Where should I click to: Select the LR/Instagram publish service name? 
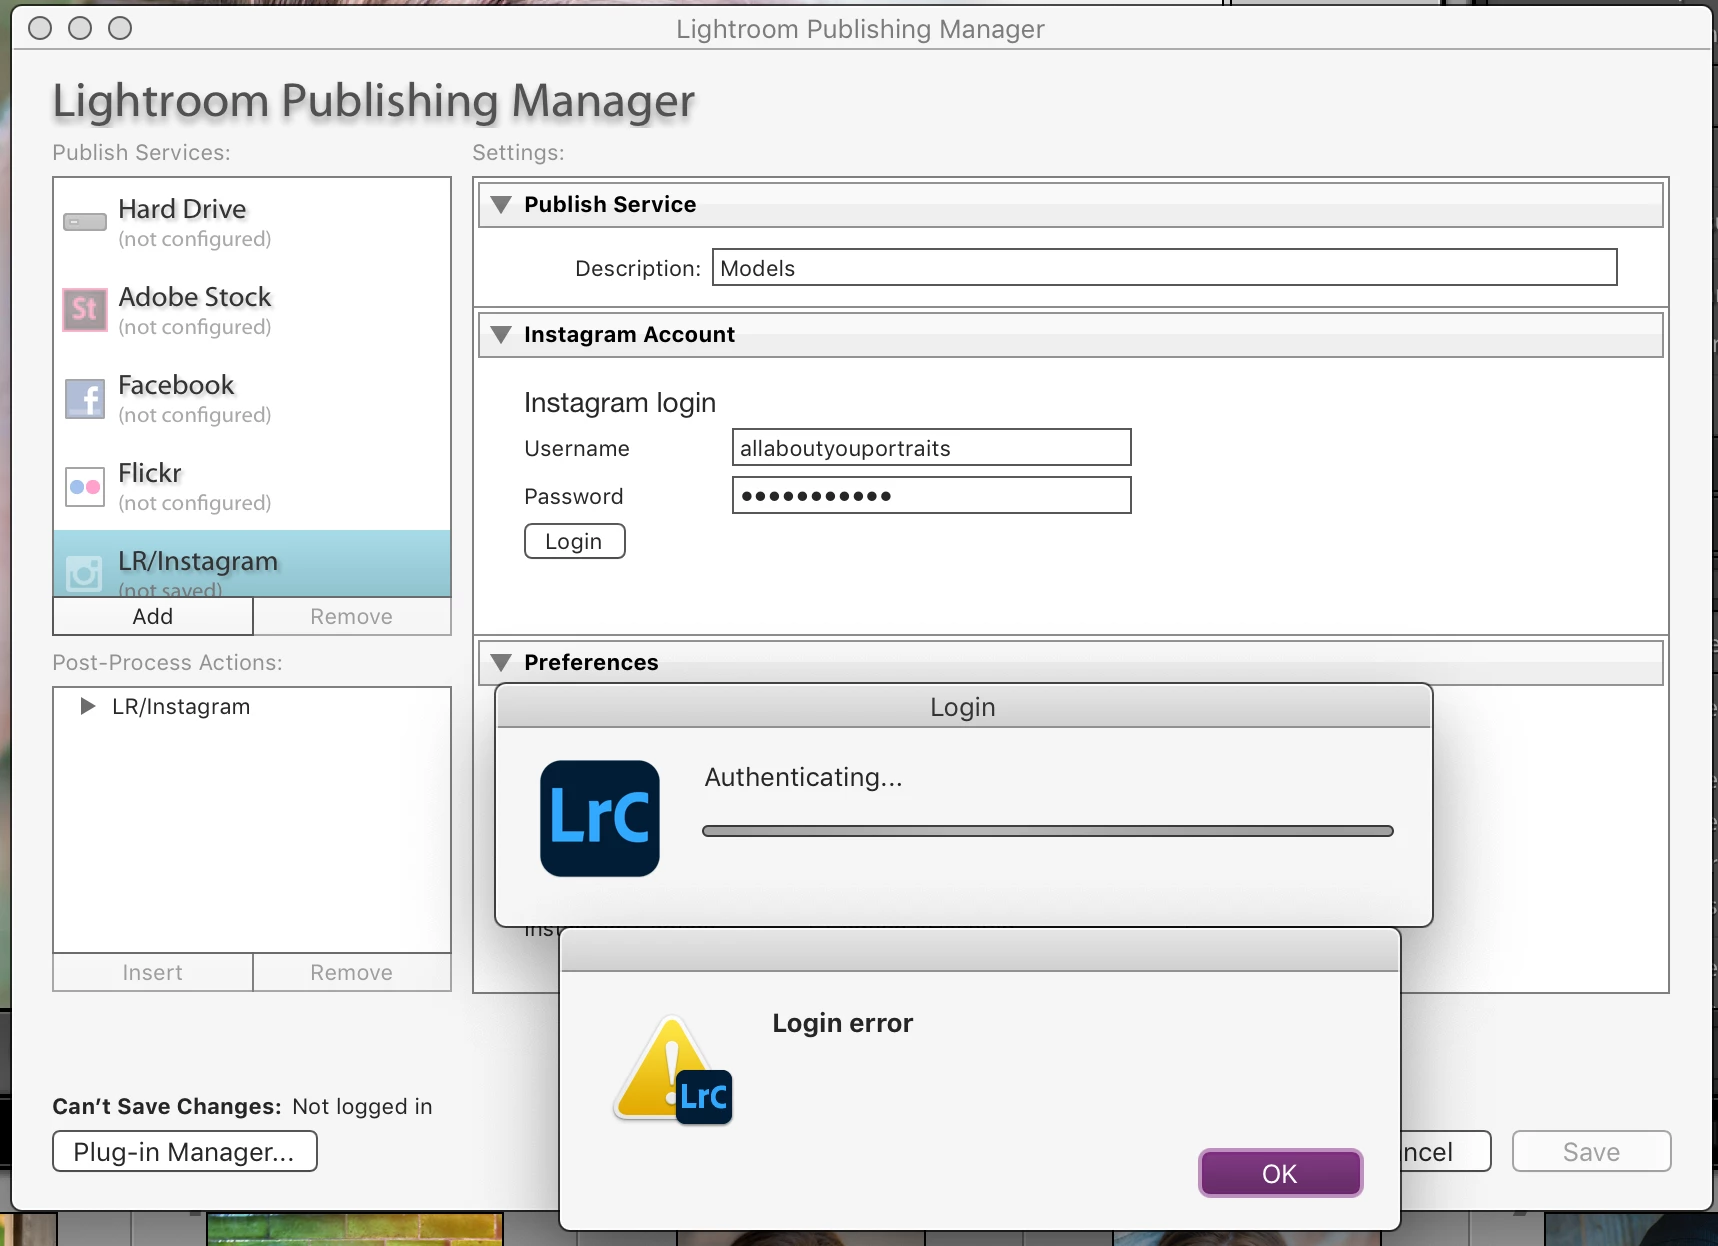[x=198, y=561]
